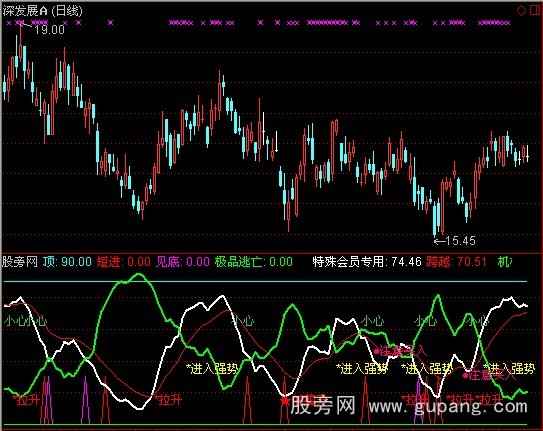
Task: Click the *拉升 label at far left
Action: coord(26,400)
